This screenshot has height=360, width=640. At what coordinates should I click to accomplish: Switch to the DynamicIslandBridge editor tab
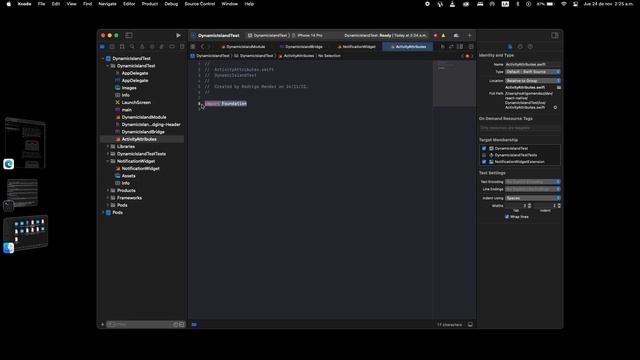coord(301,47)
